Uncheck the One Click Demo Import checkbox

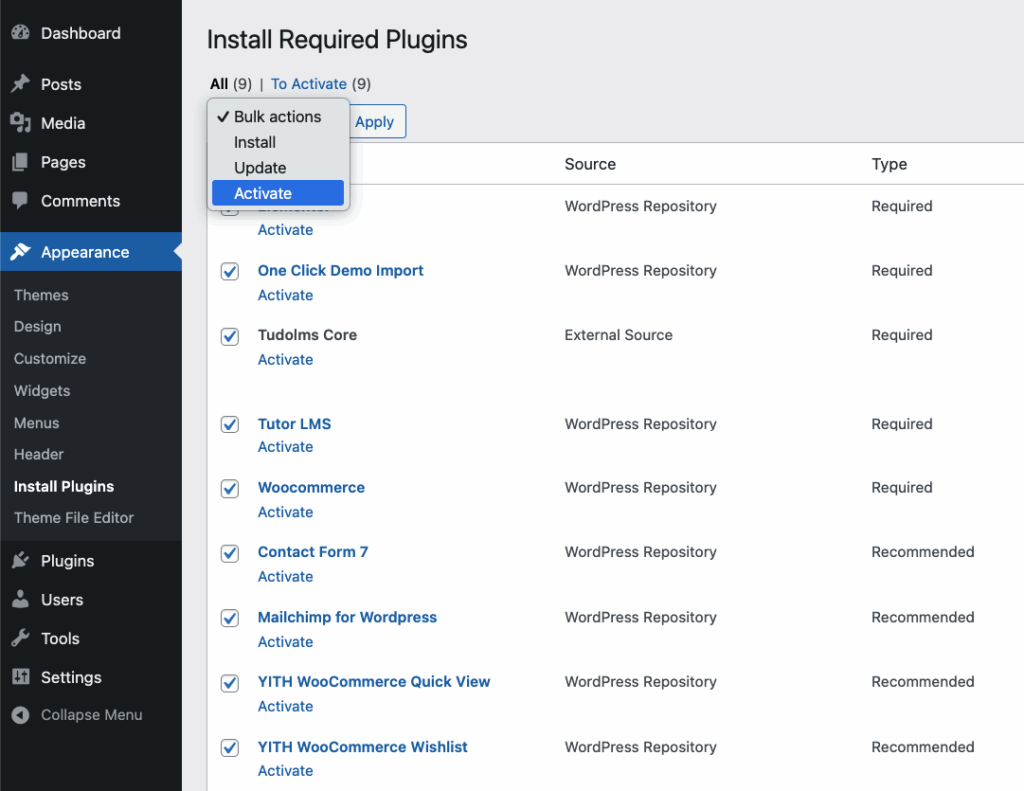click(230, 271)
